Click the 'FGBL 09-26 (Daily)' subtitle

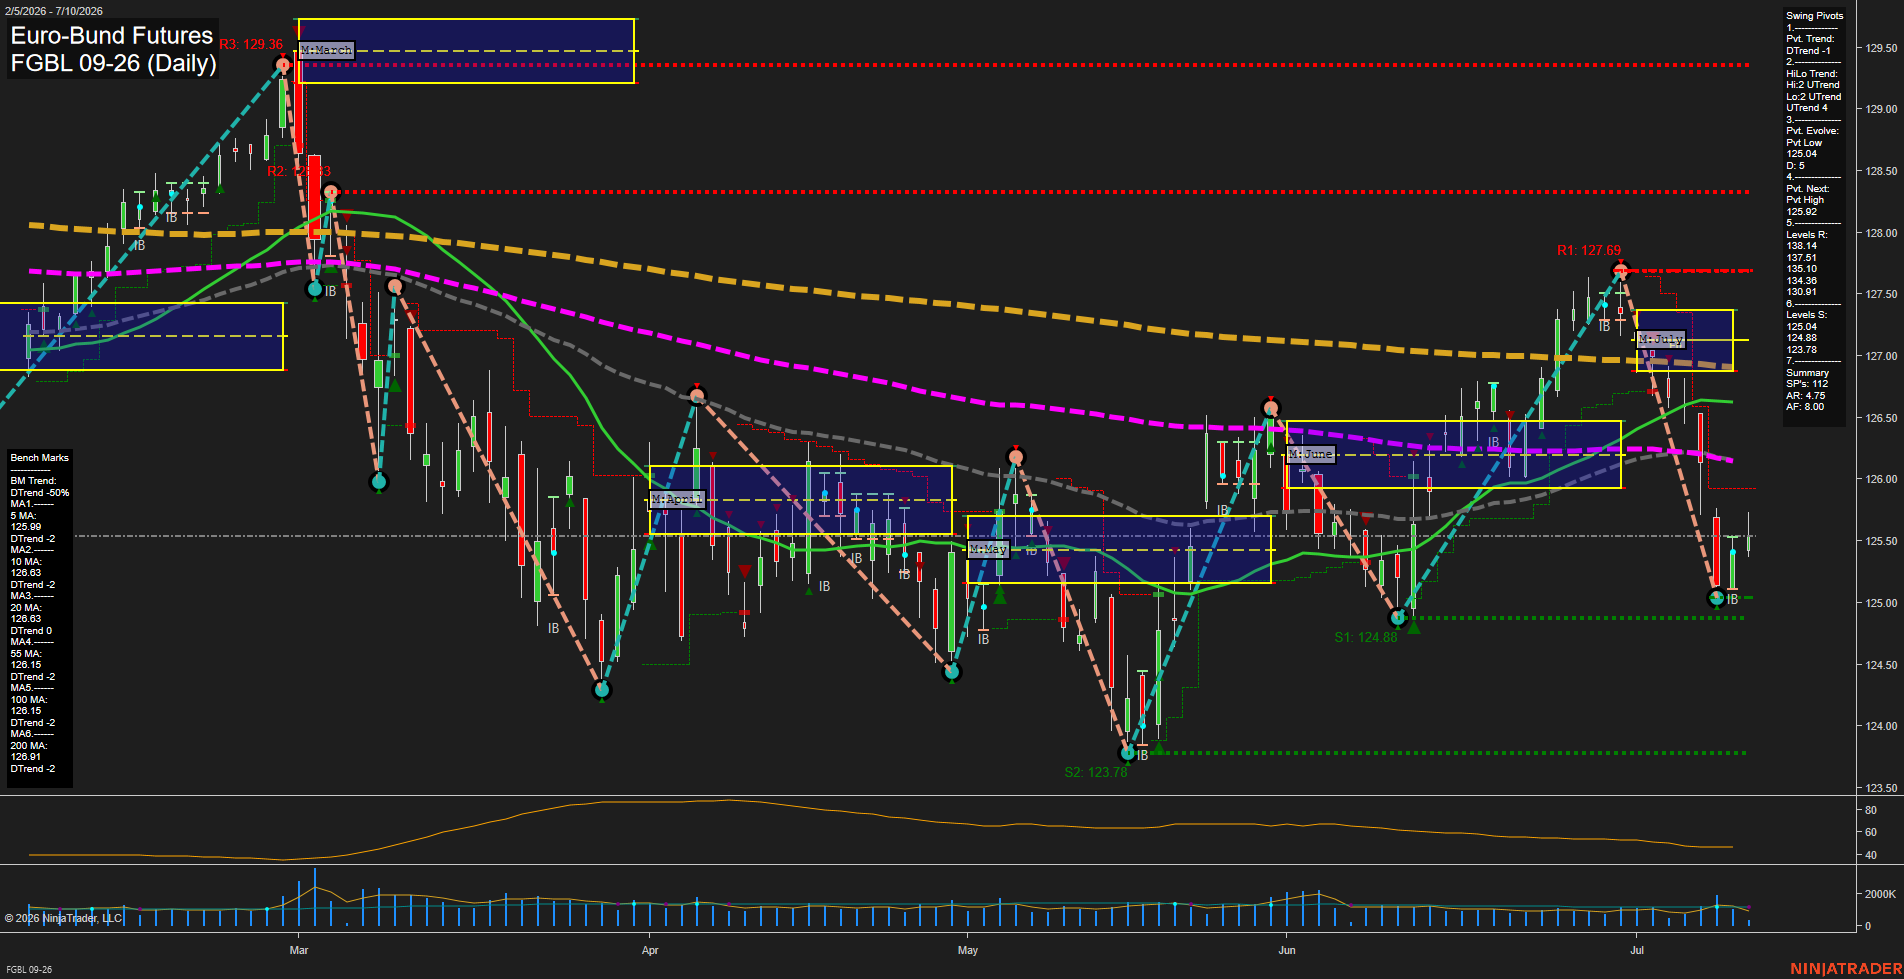[114, 63]
